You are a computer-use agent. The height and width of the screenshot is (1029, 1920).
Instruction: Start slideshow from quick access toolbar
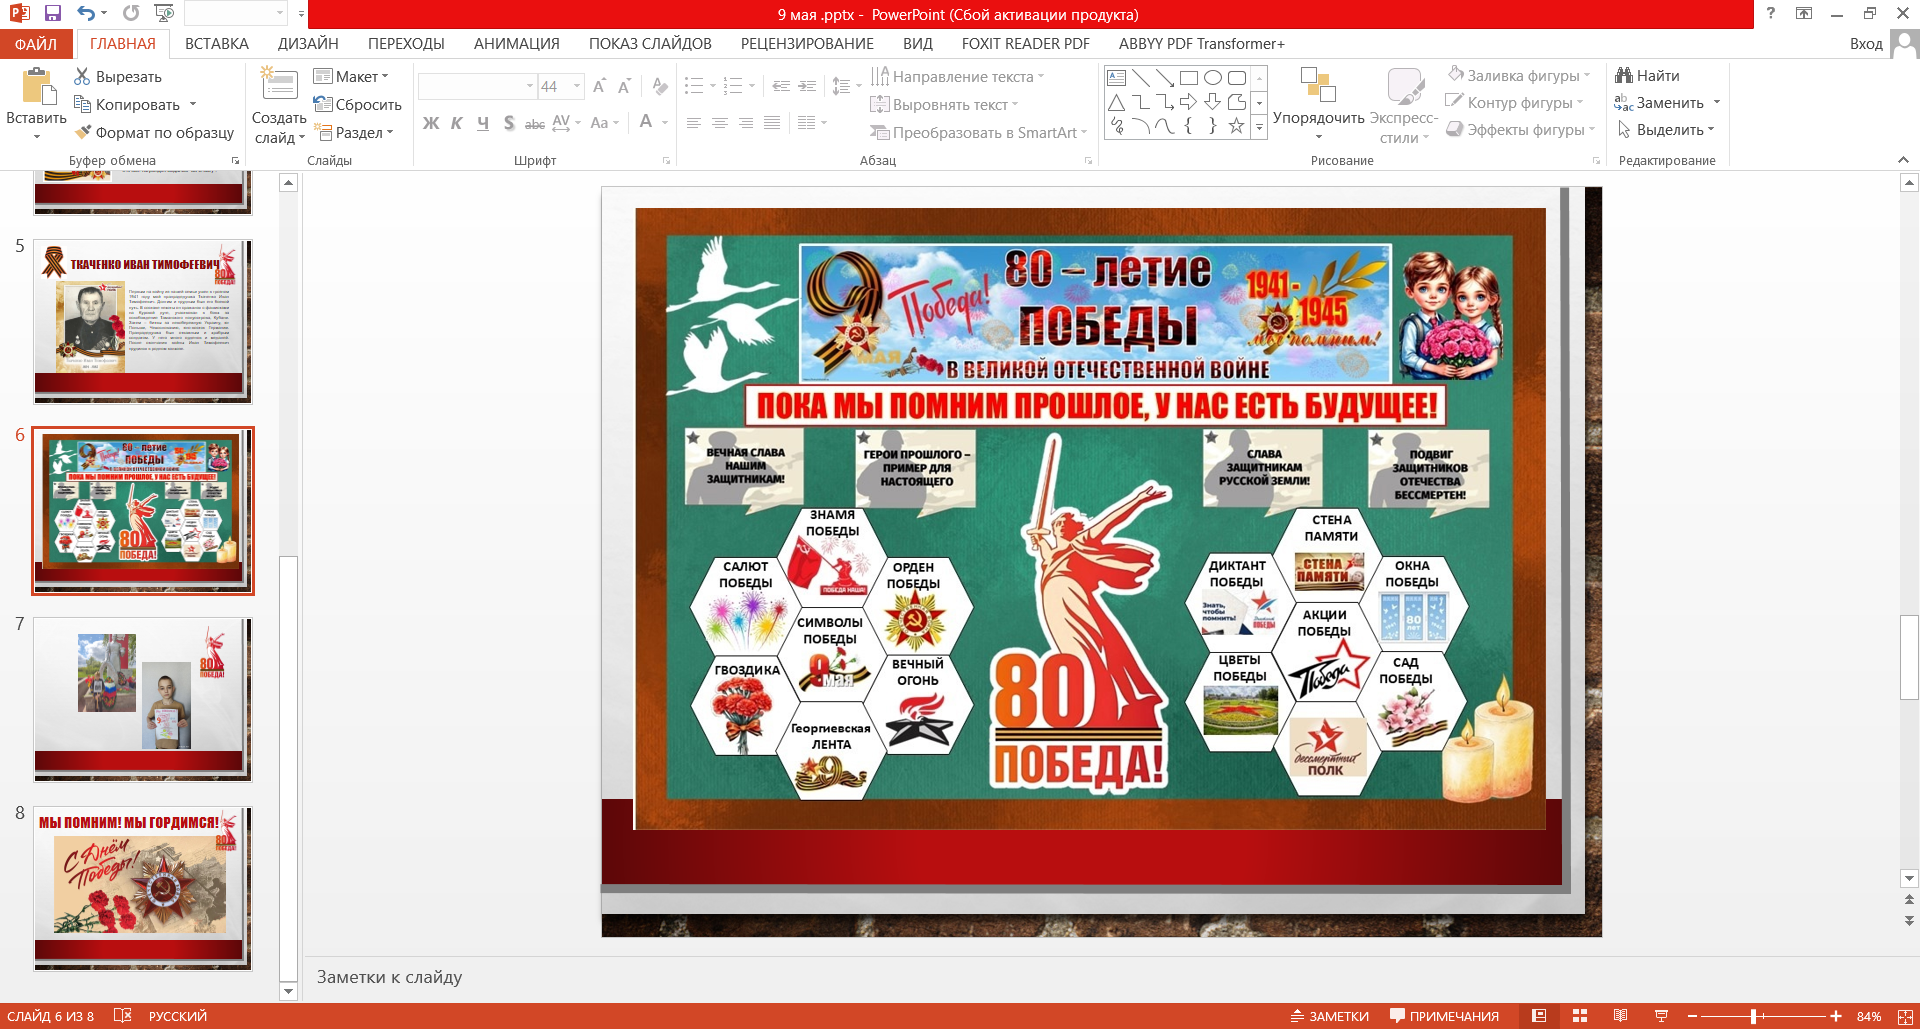click(x=164, y=14)
